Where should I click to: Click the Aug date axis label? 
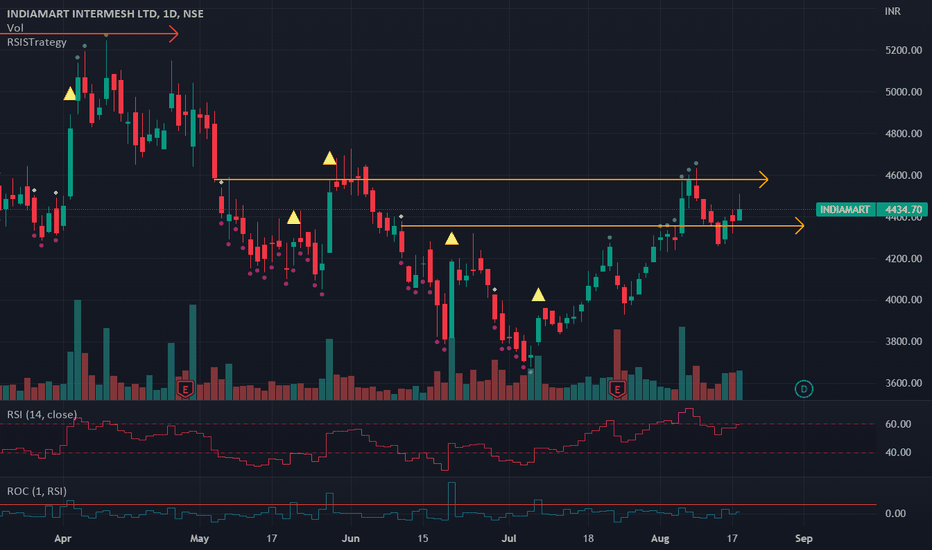(660, 539)
